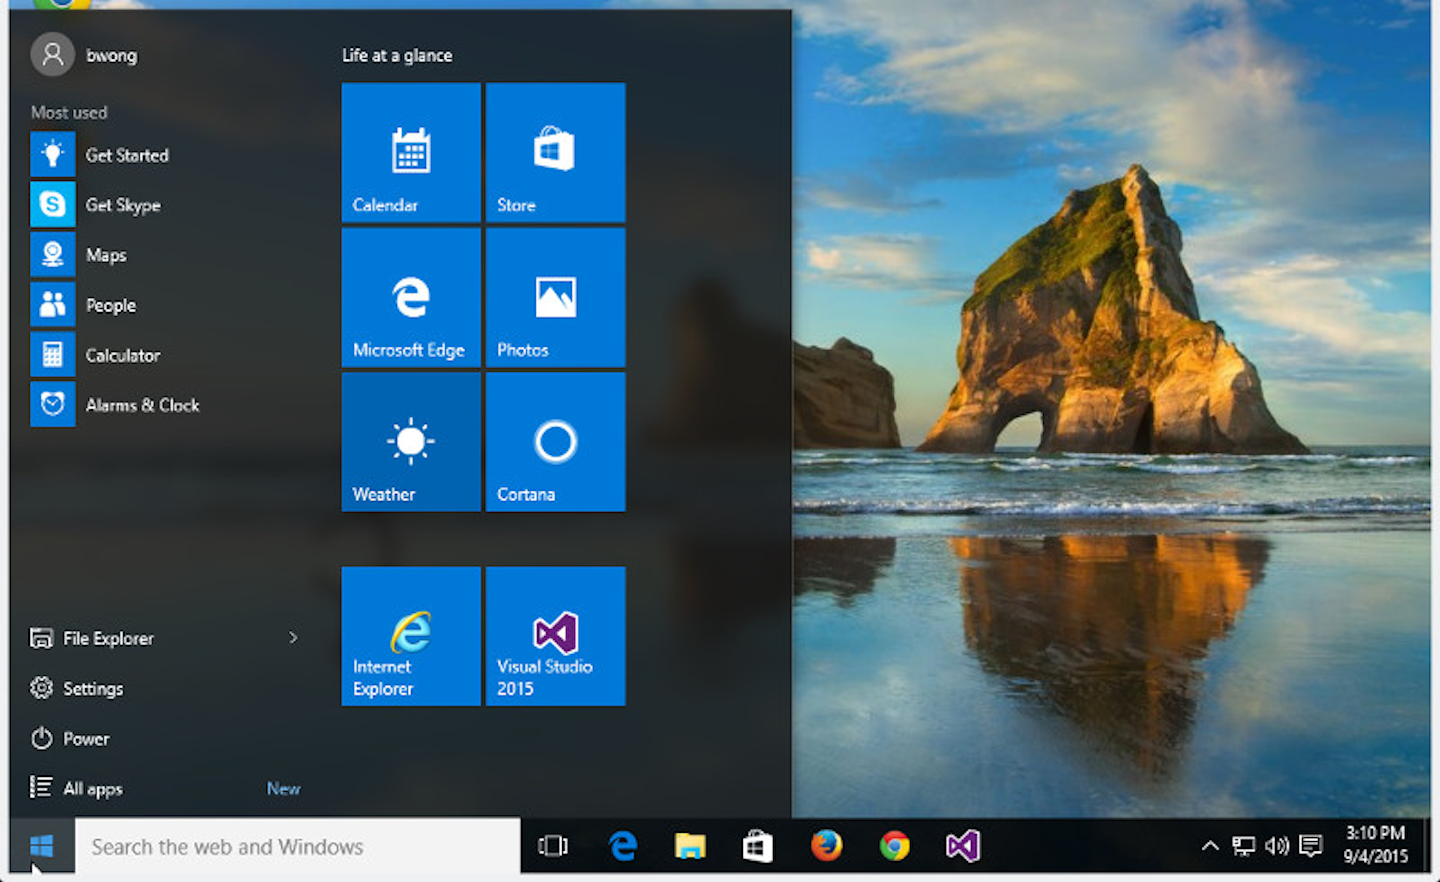
Task: Launch Firefox from the taskbar
Action: [x=826, y=846]
